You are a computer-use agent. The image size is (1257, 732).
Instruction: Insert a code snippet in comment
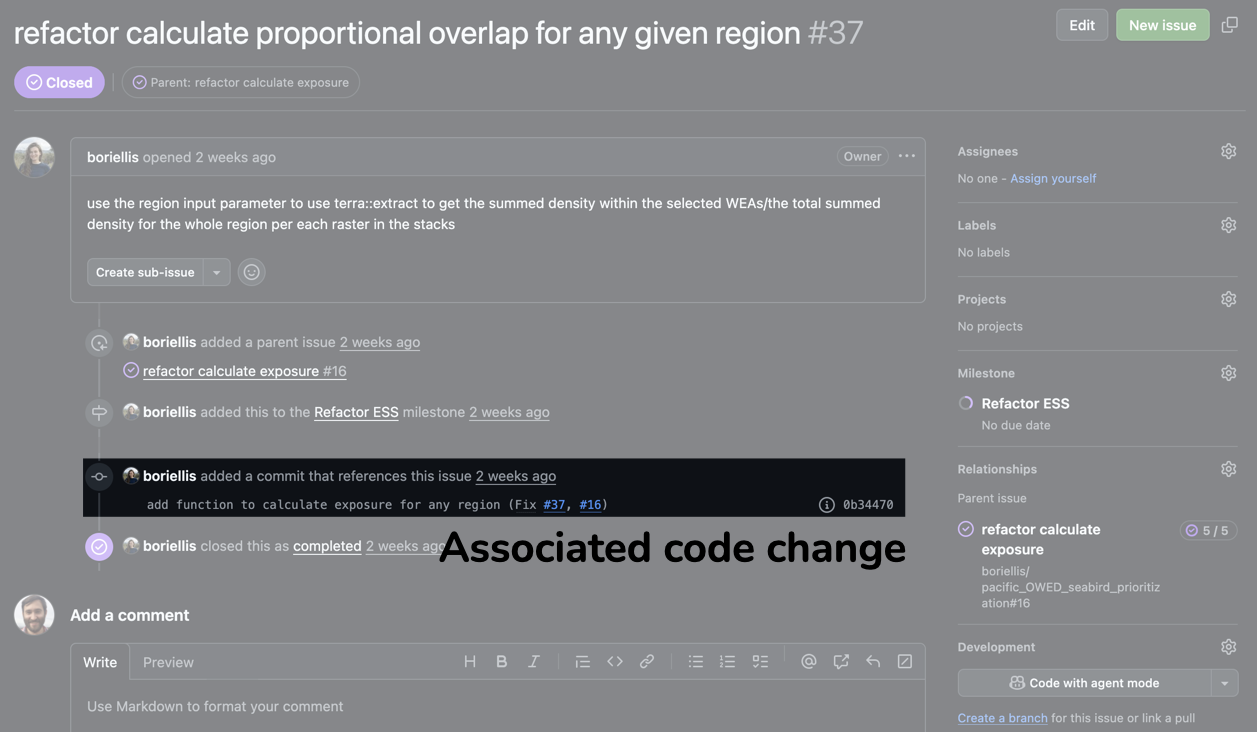coord(615,662)
